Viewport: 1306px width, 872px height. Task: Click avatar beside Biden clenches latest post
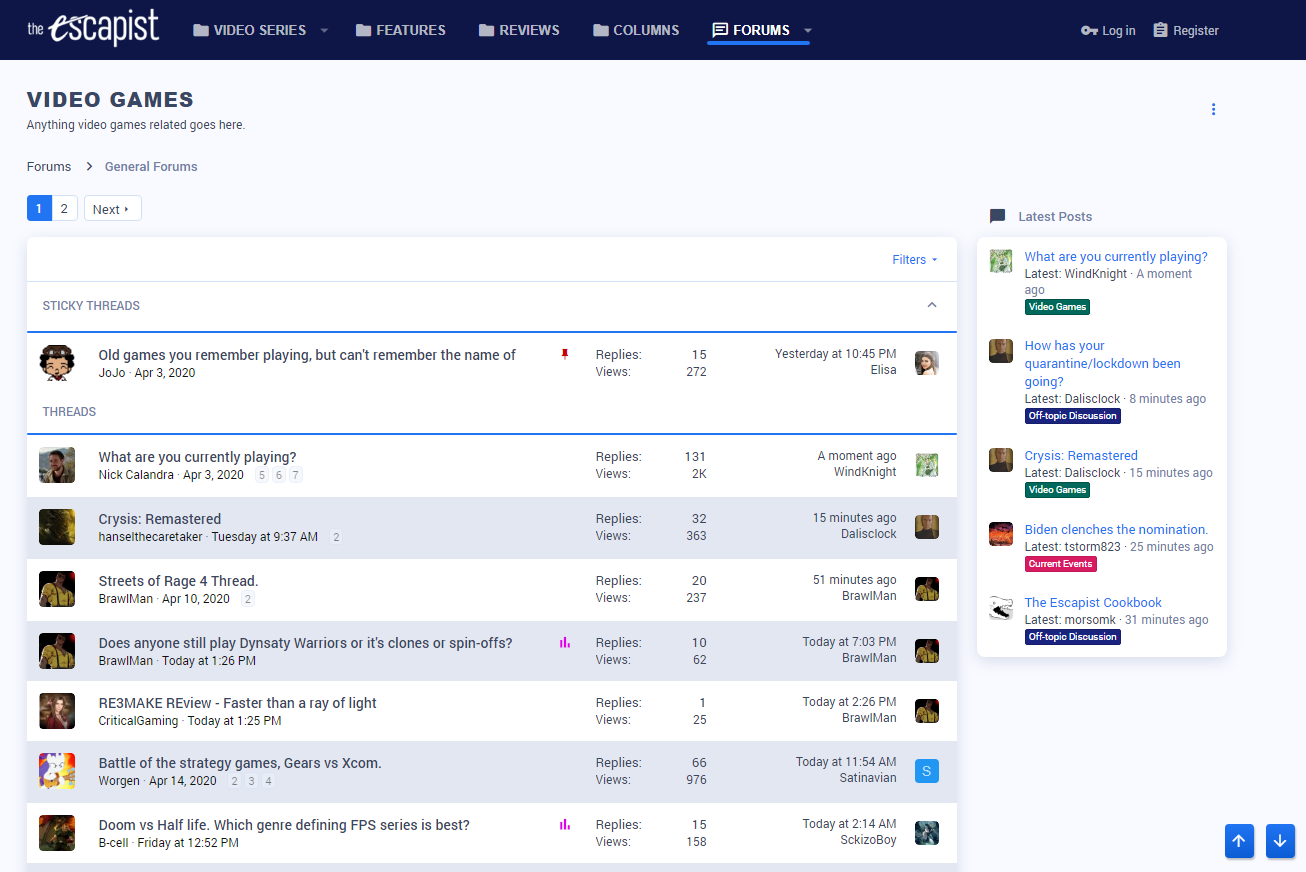pyautogui.click(x=1001, y=534)
